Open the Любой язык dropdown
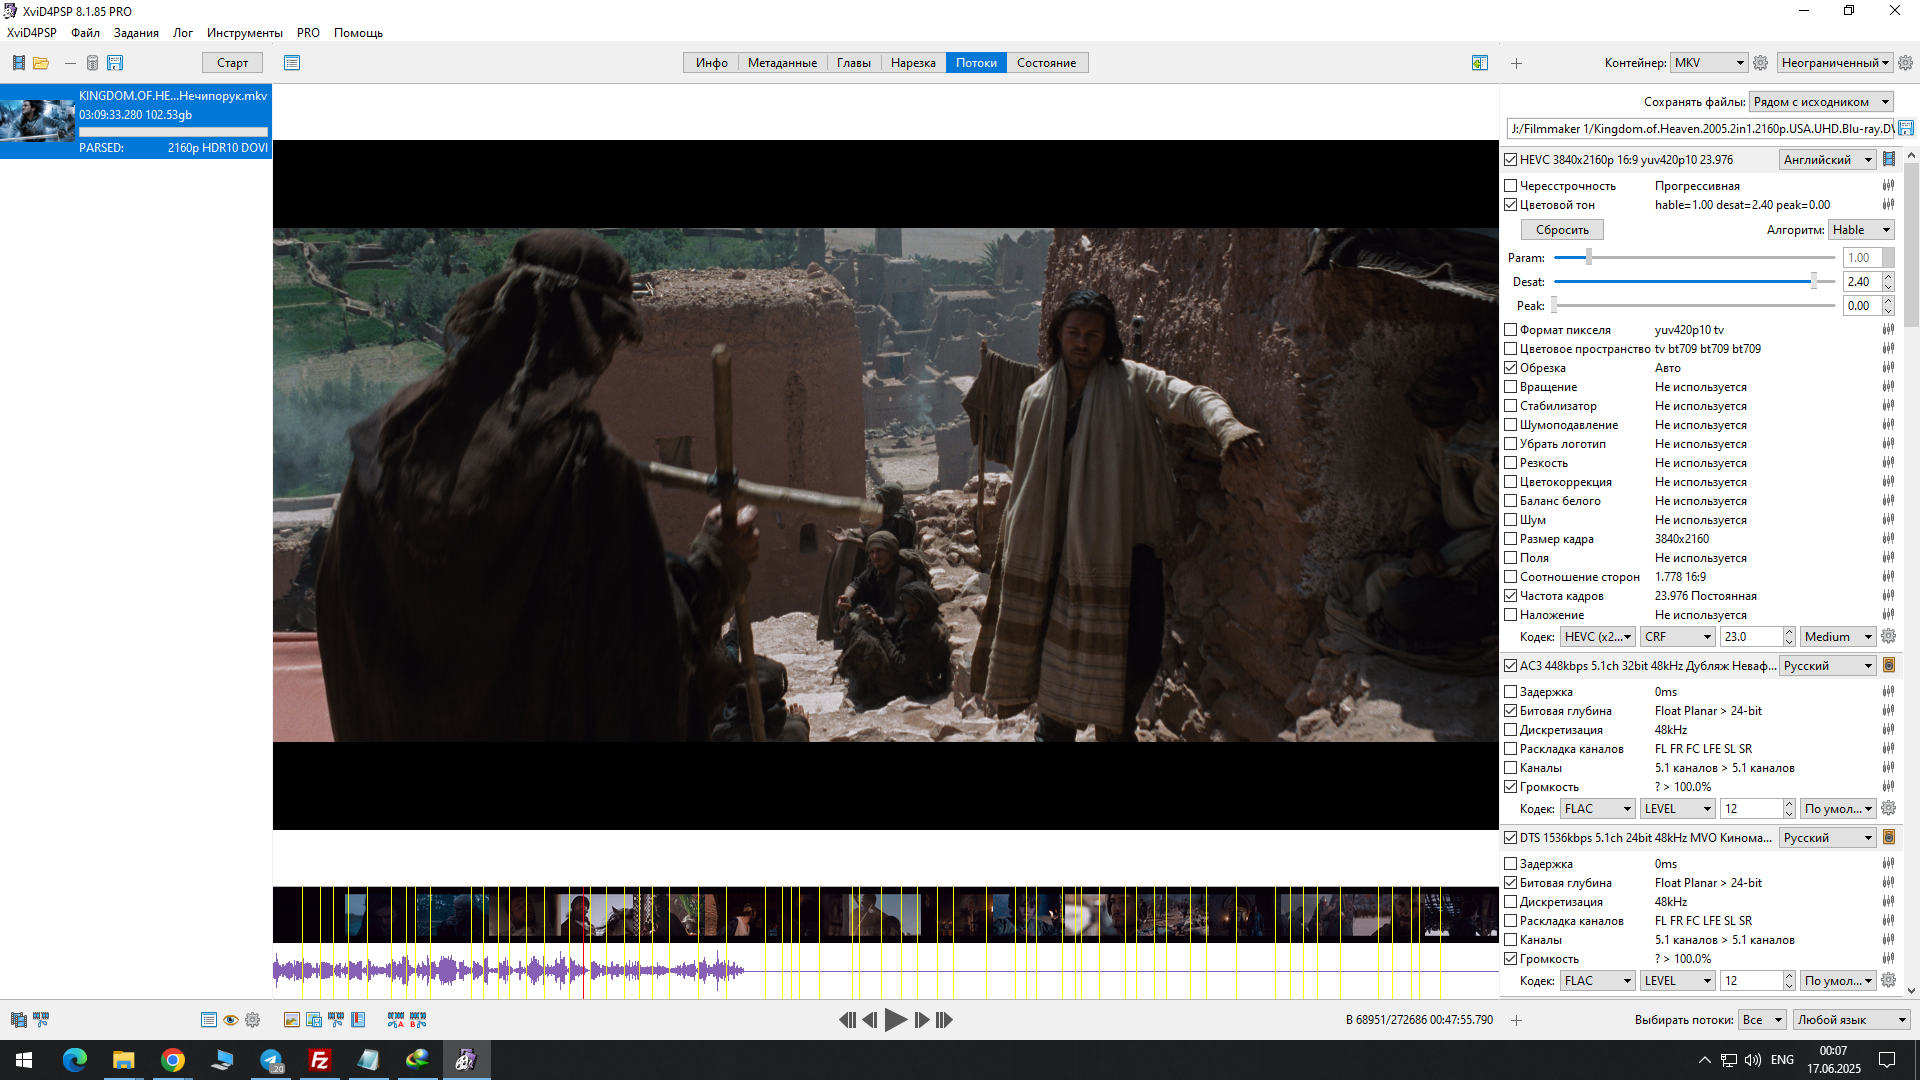 [x=1852, y=1020]
